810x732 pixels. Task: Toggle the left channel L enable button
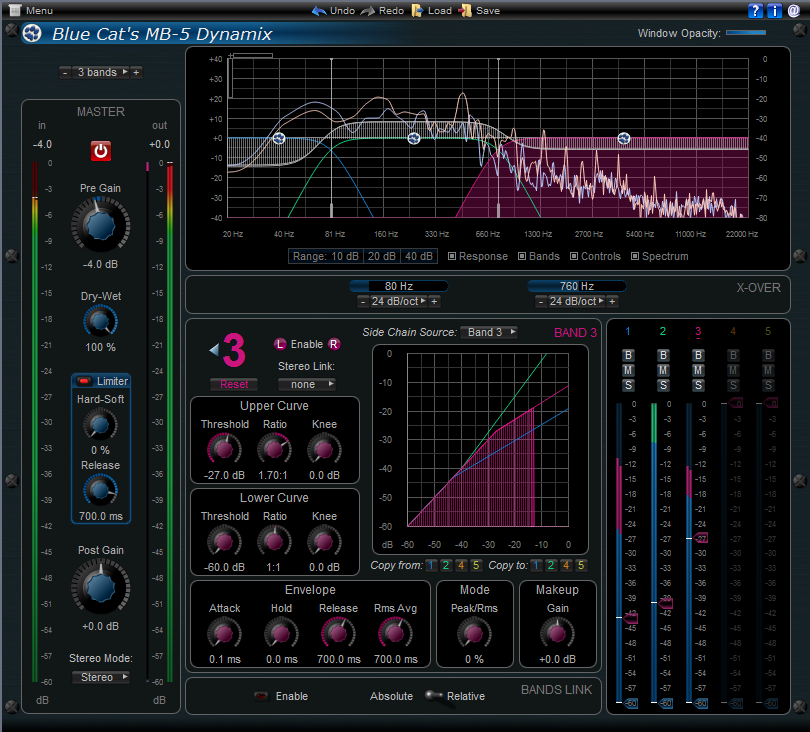click(279, 344)
